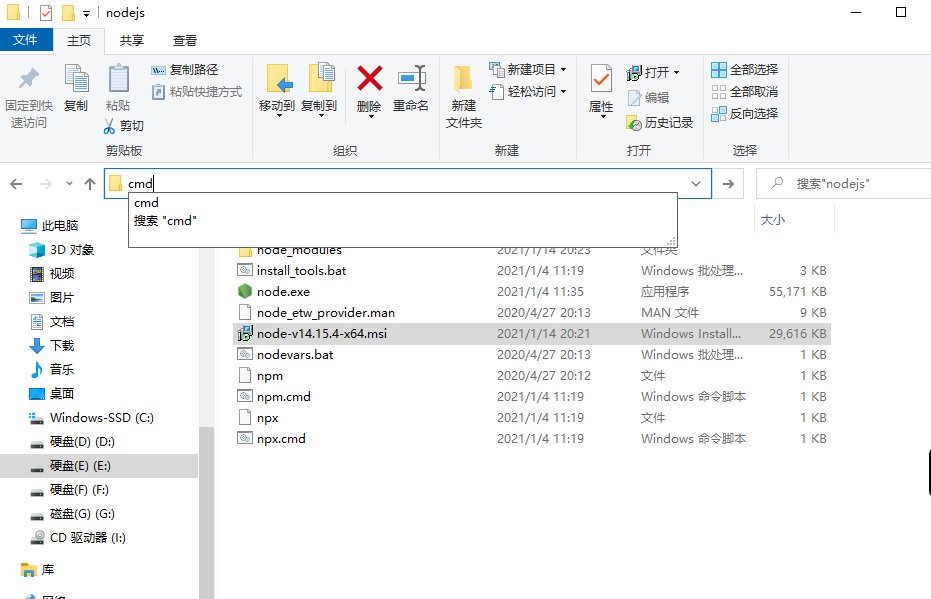Open the File (文件) tab
The height and width of the screenshot is (599, 931).
[26, 40]
